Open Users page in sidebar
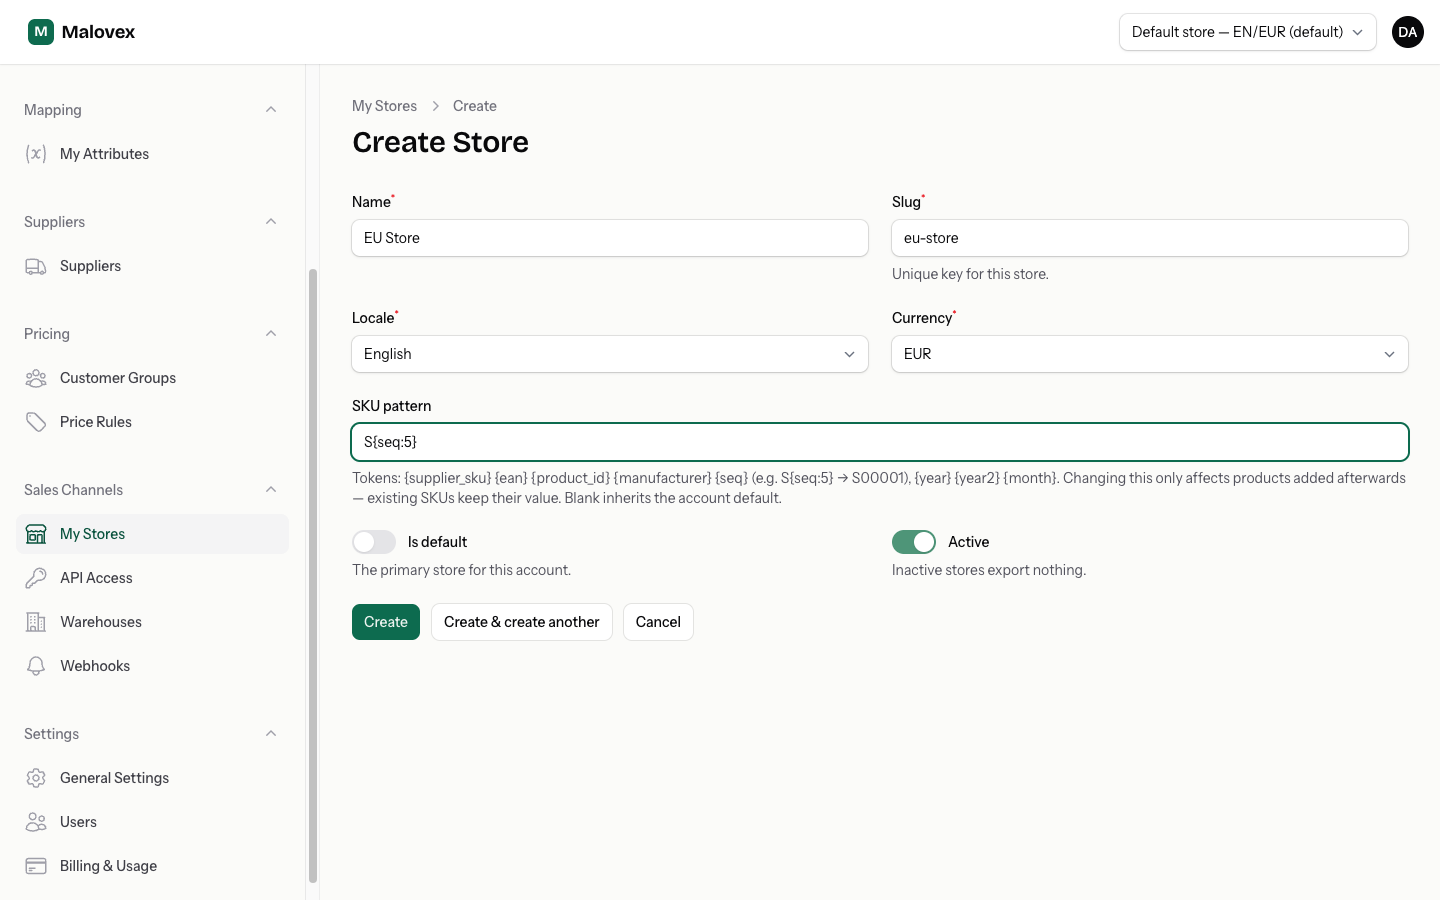Screen dimensions: 1440x900 [153, 822]
